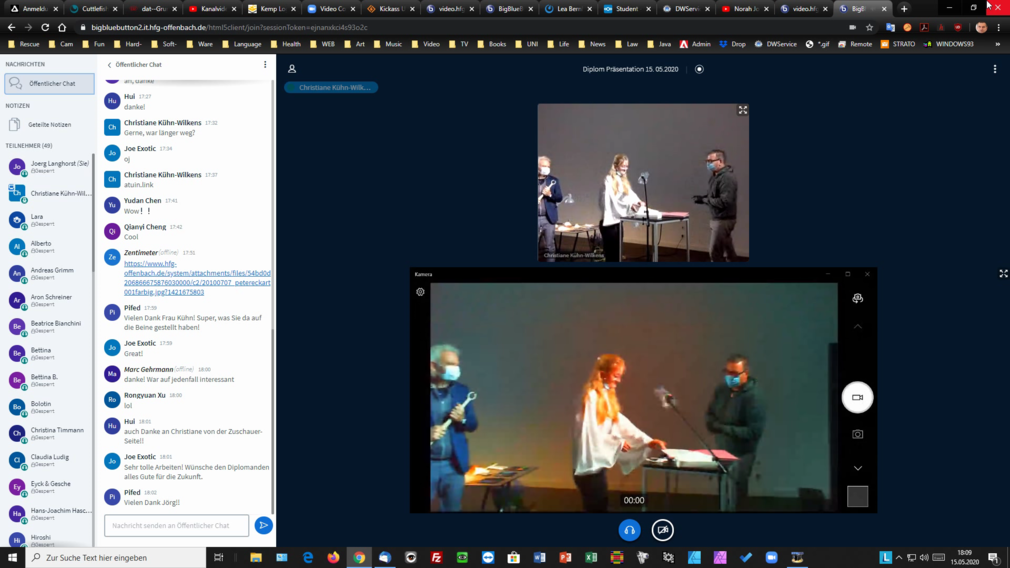Click the Windows taskbar search box
1010x568 pixels.
click(116, 558)
